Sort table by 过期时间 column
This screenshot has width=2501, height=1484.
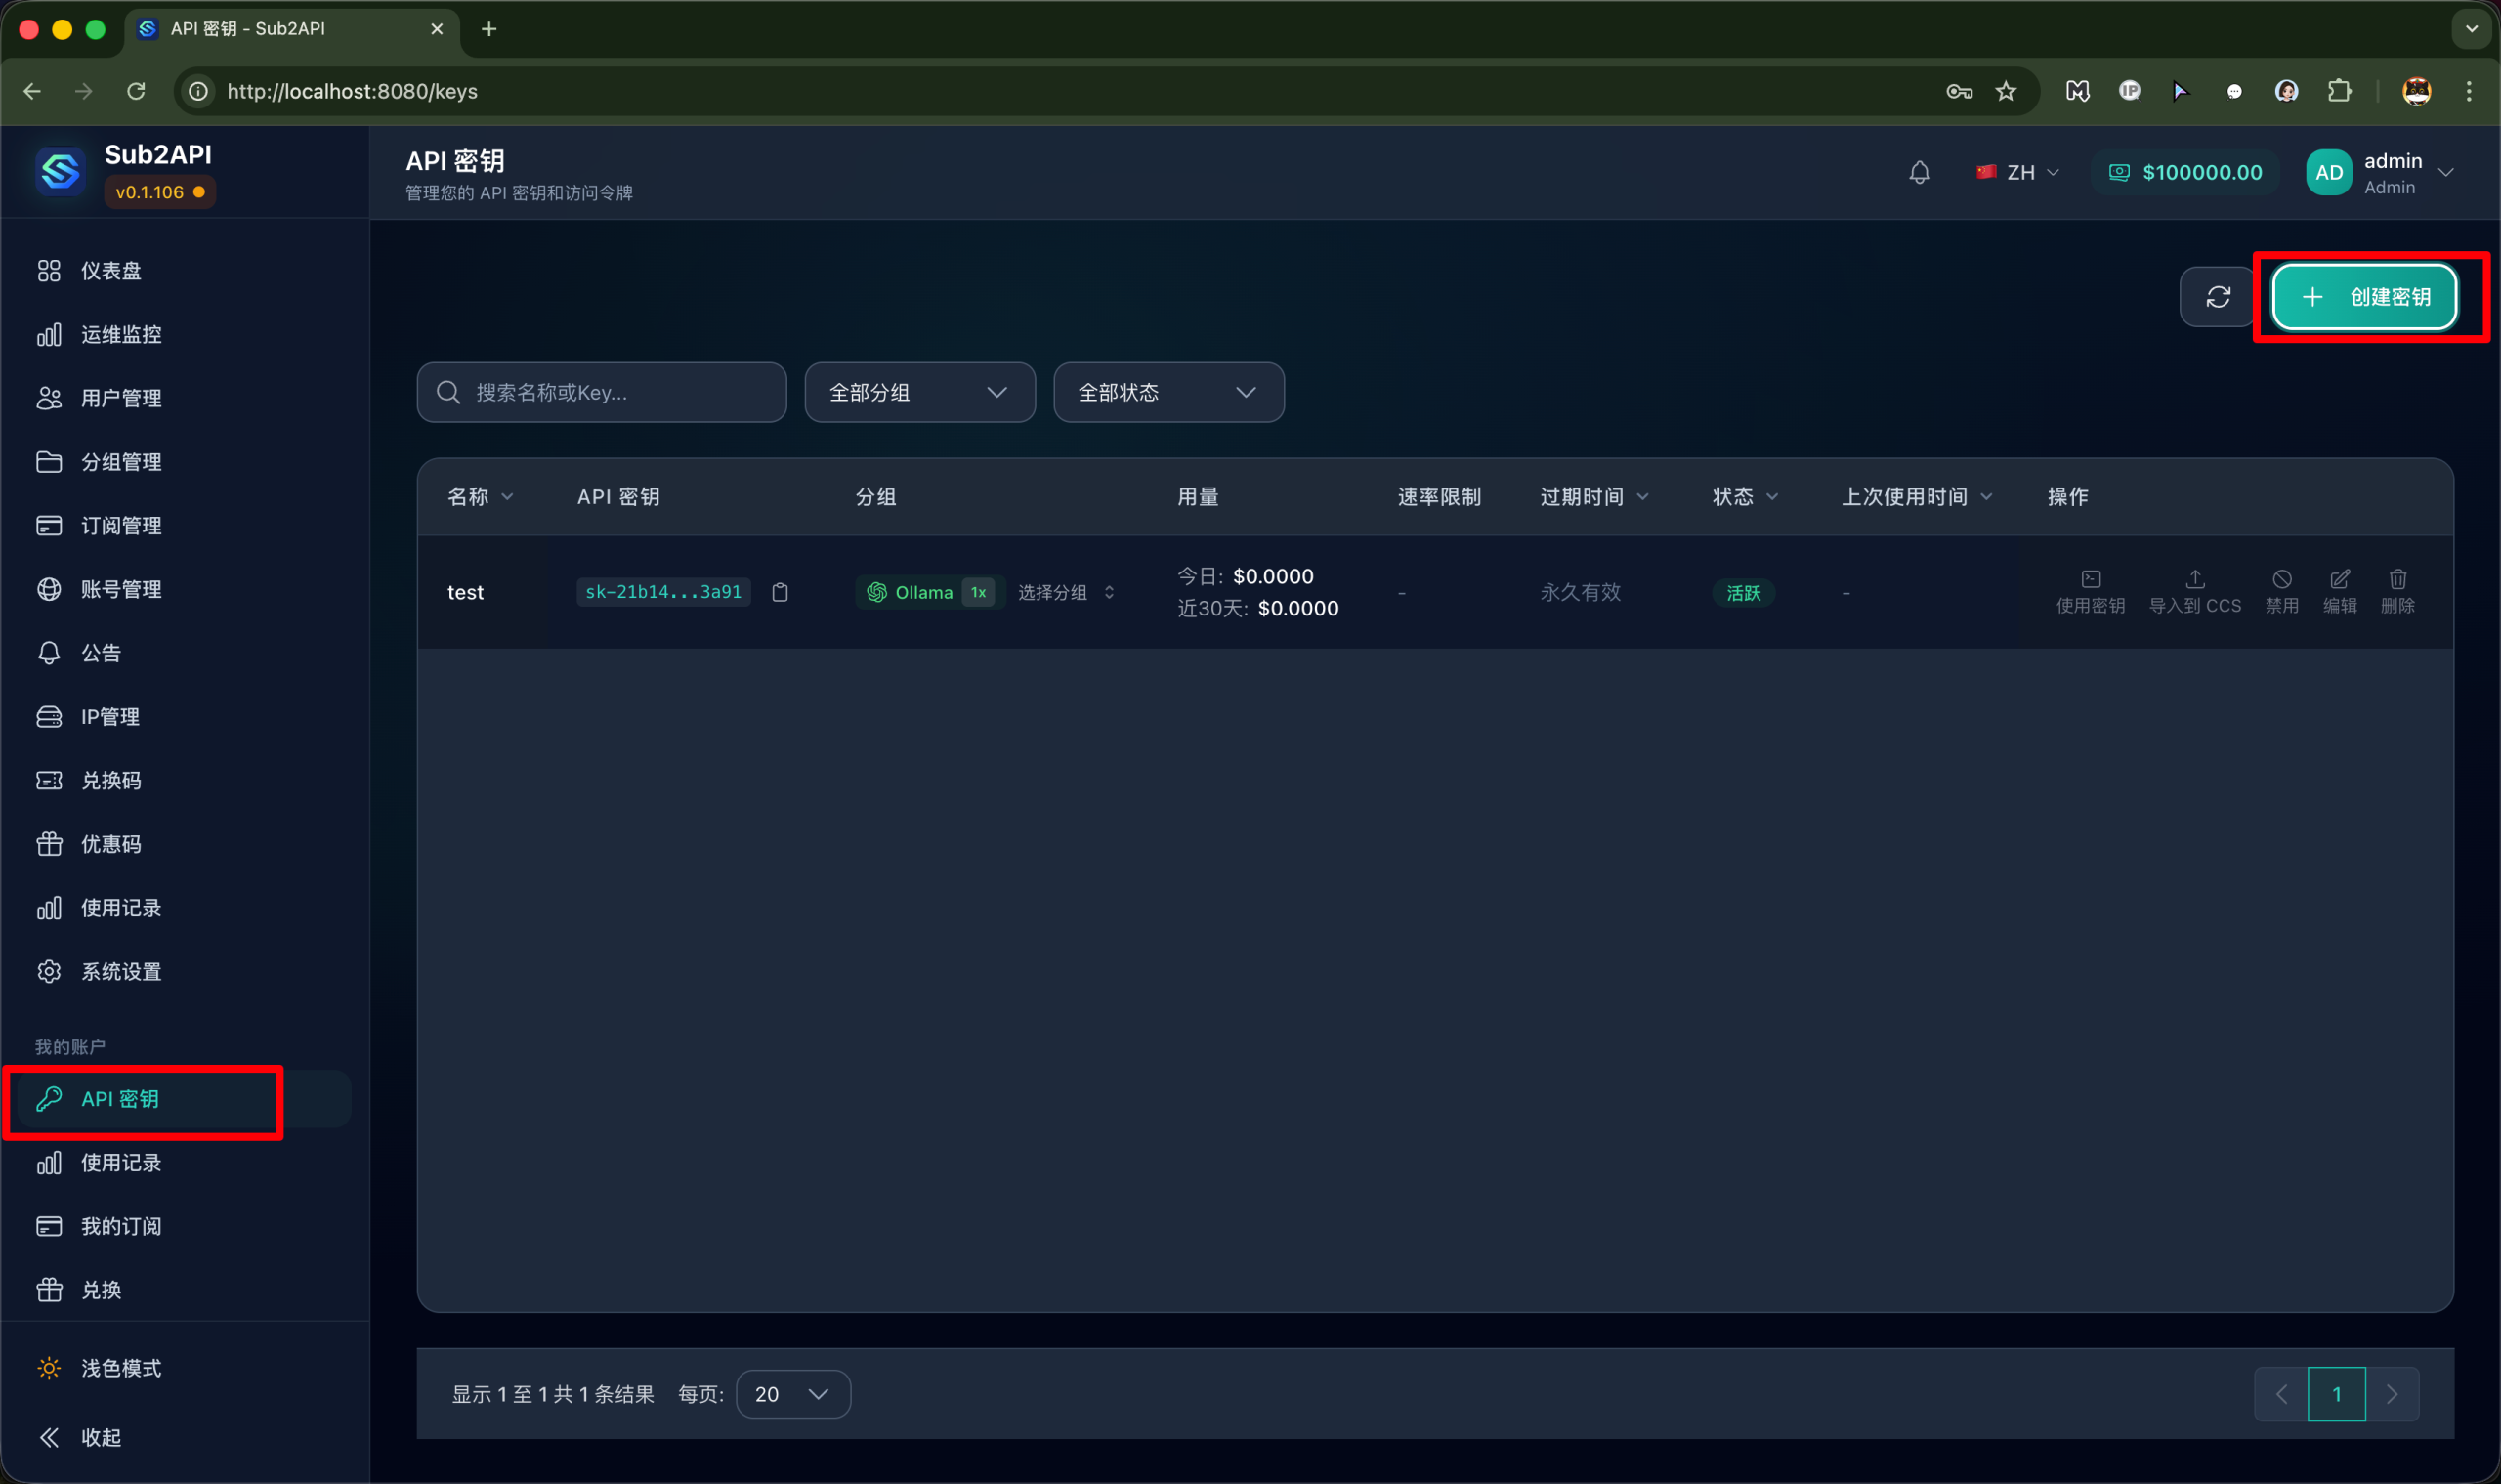click(x=1593, y=497)
